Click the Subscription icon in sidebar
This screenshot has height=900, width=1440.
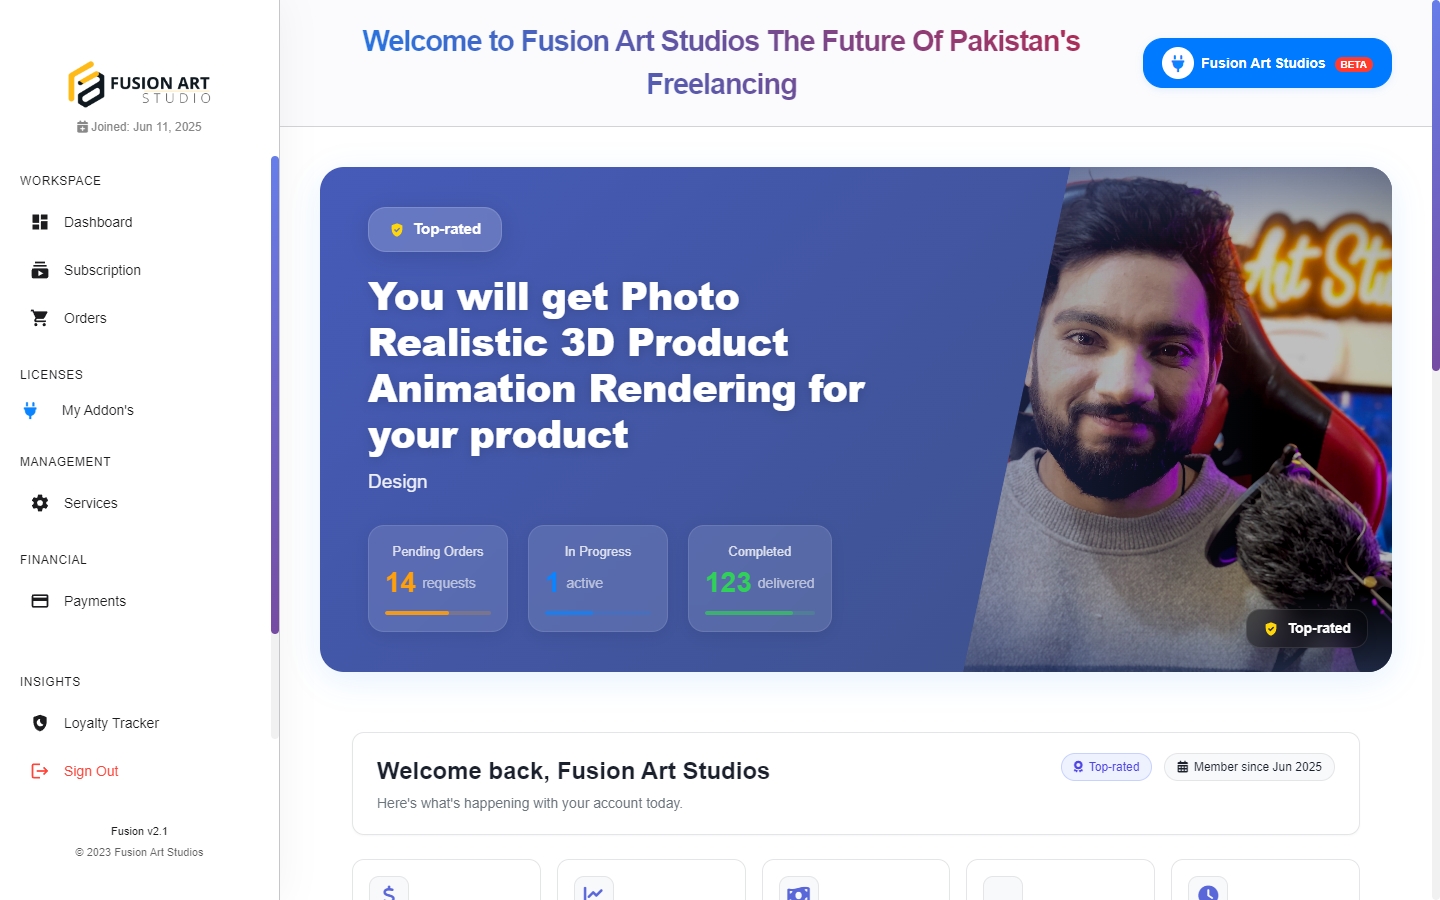(40, 270)
